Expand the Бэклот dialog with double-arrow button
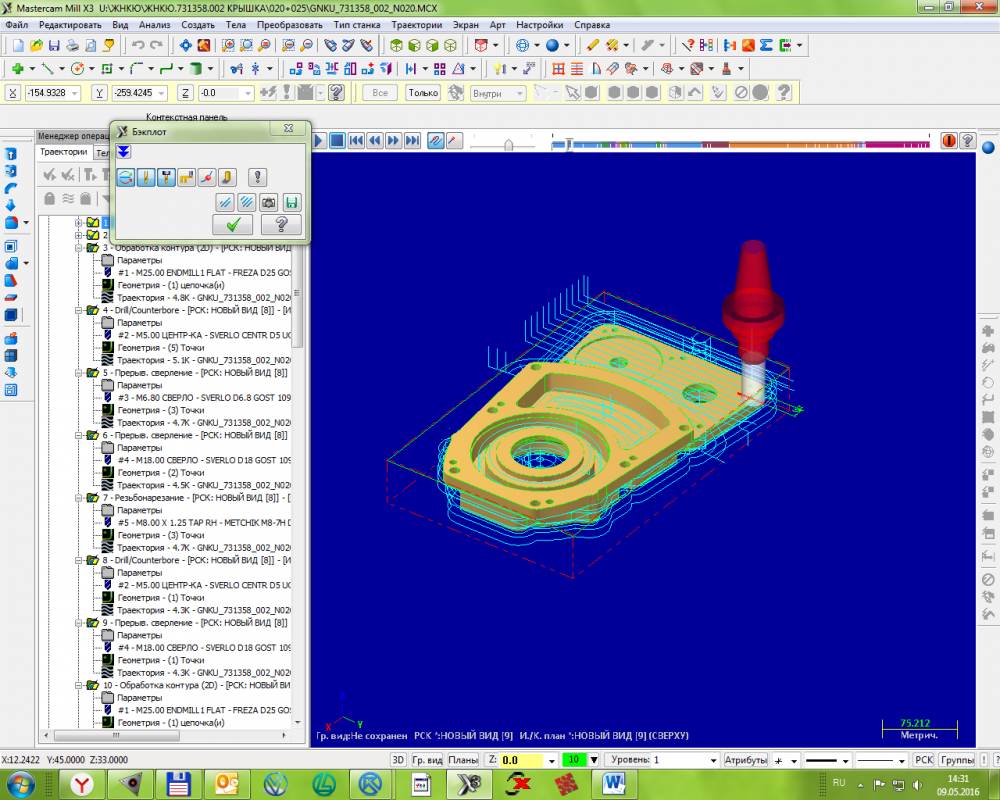This screenshot has height=800, width=1000. pos(124,152)
